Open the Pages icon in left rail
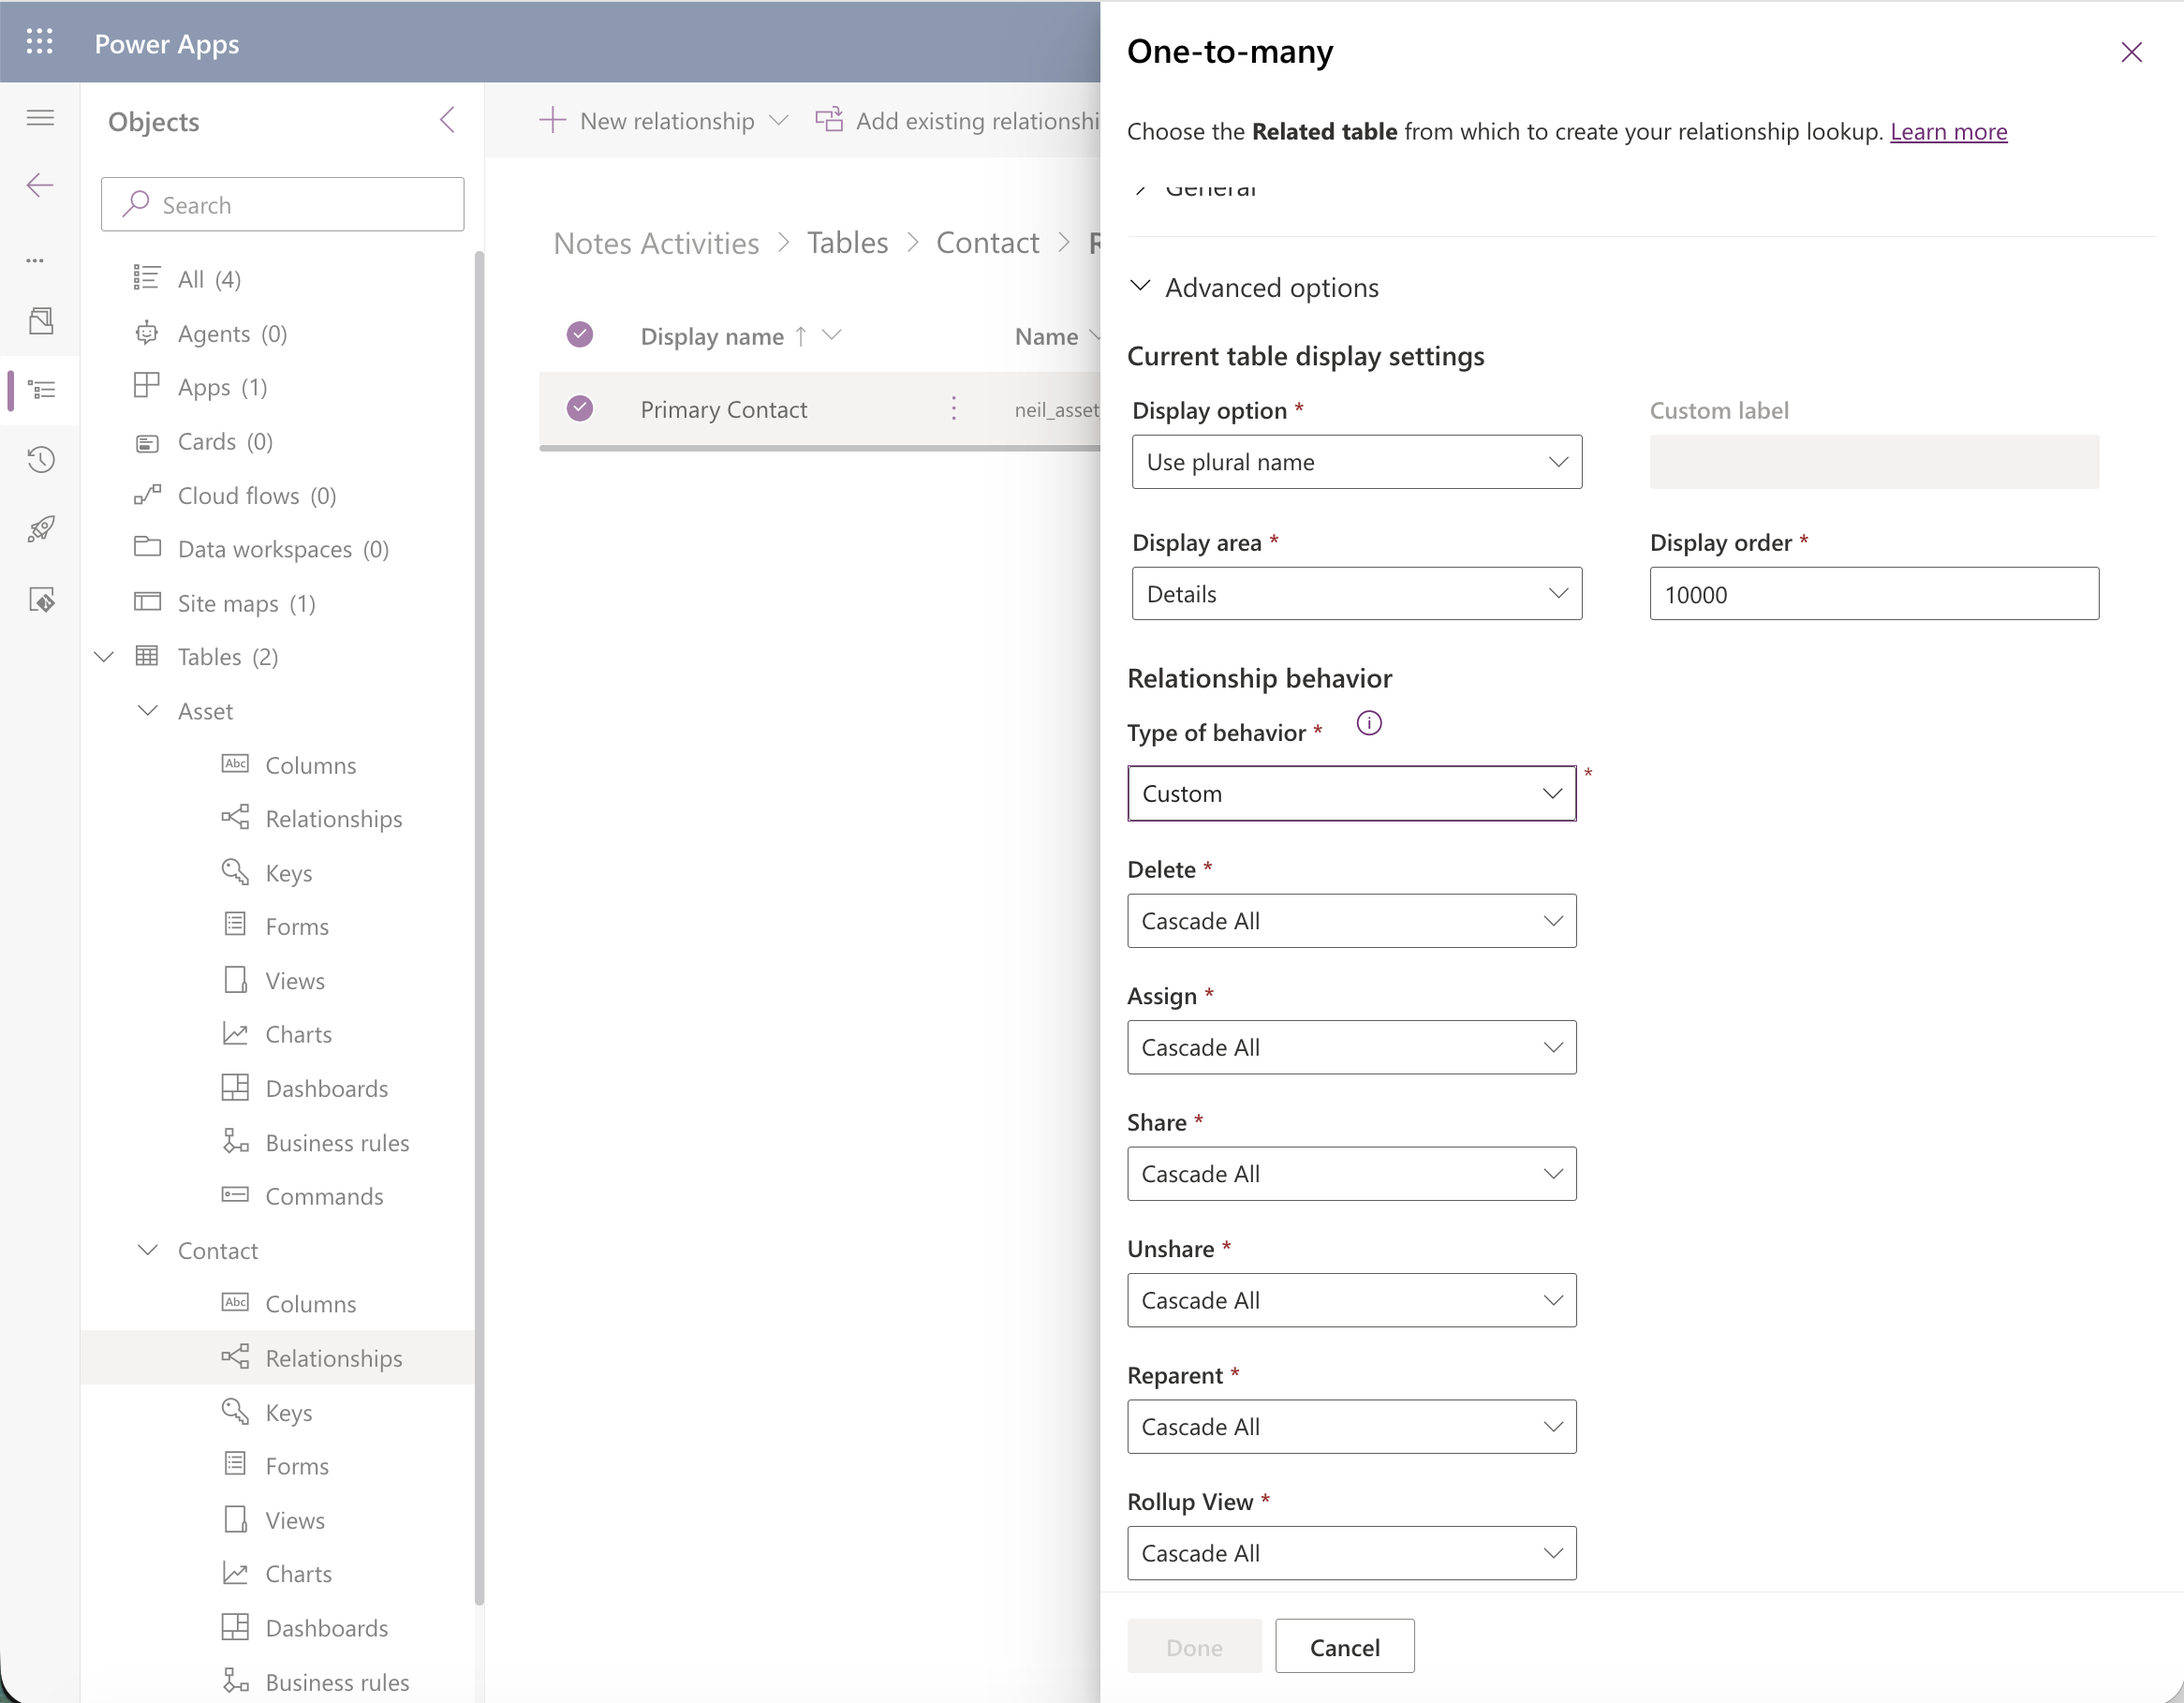The image size is (2184, 1703). coord(41,321)
